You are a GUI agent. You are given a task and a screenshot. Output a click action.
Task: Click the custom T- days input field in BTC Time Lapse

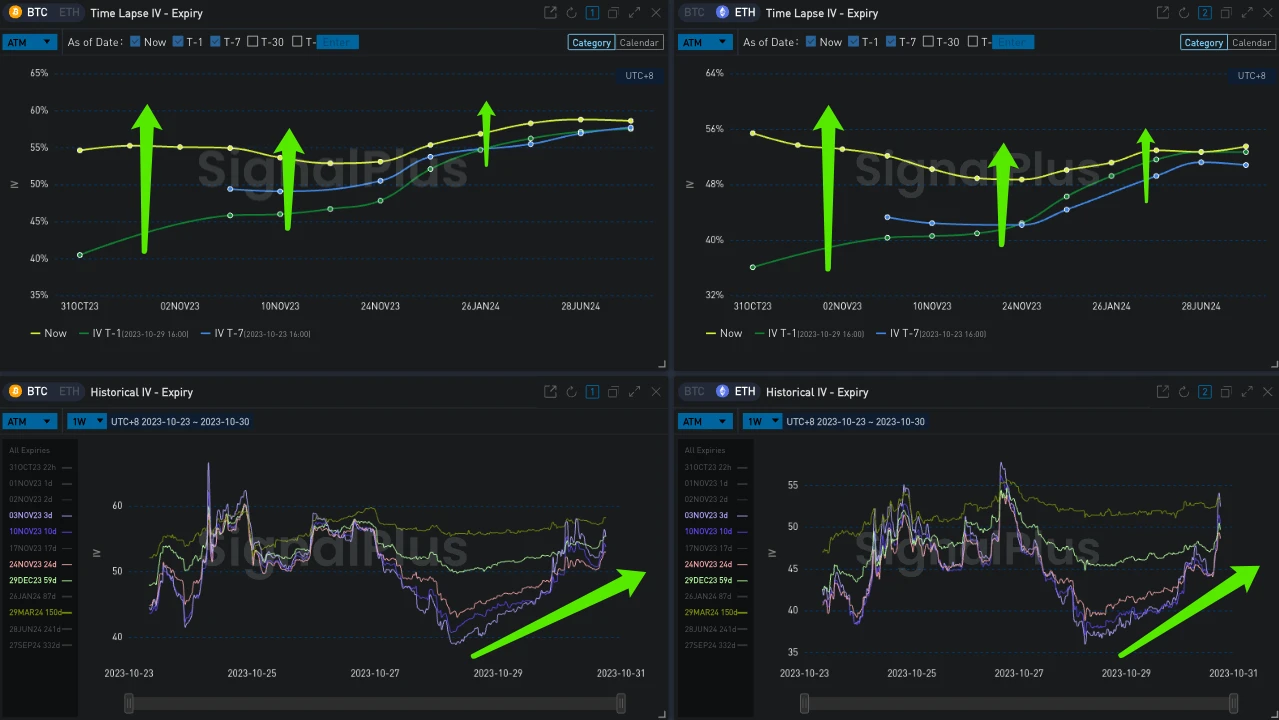point(337,42)
